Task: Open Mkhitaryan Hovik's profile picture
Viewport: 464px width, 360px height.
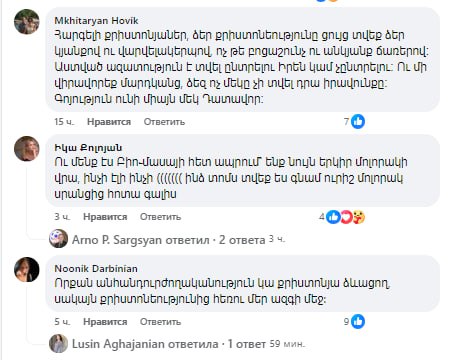Action: 27,22
